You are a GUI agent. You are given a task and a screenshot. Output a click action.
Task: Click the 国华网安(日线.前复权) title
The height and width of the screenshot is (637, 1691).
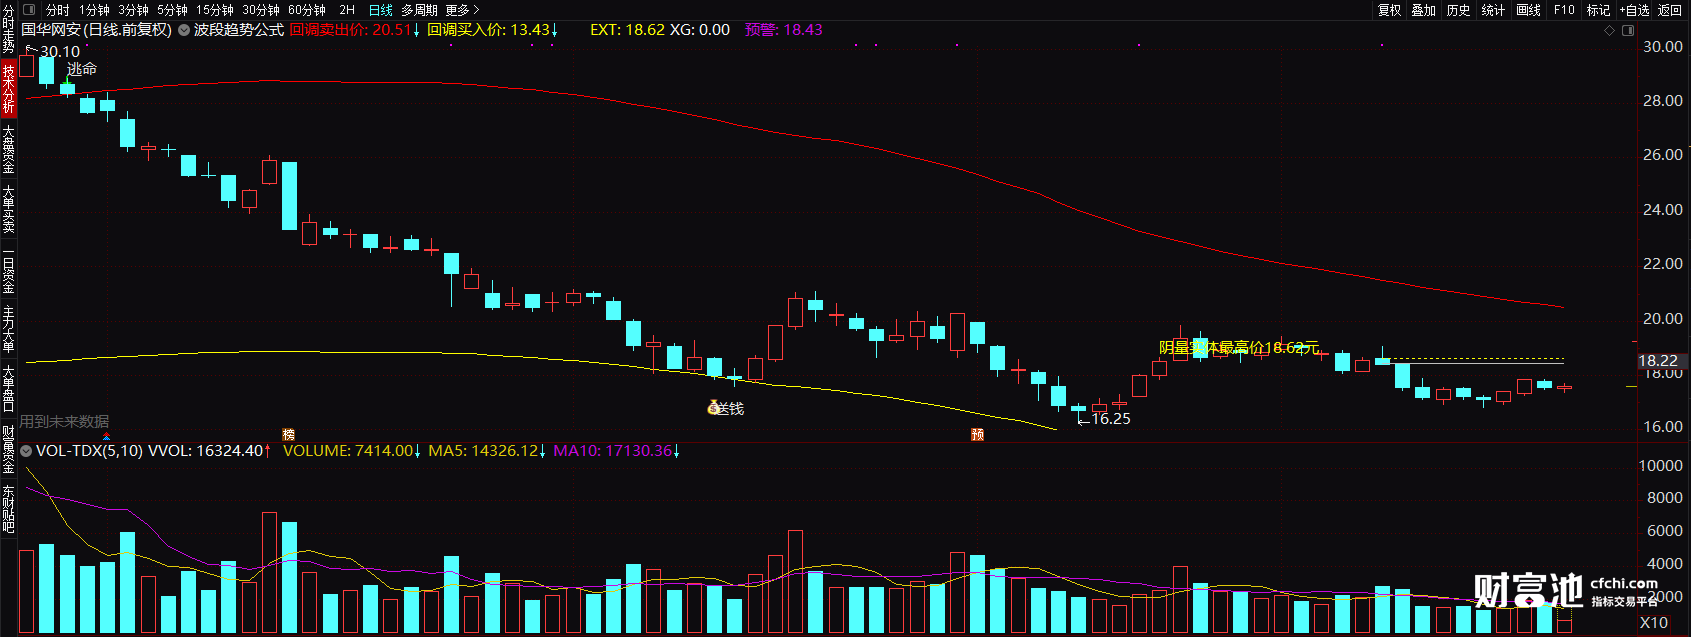click(x=97, y=30)
